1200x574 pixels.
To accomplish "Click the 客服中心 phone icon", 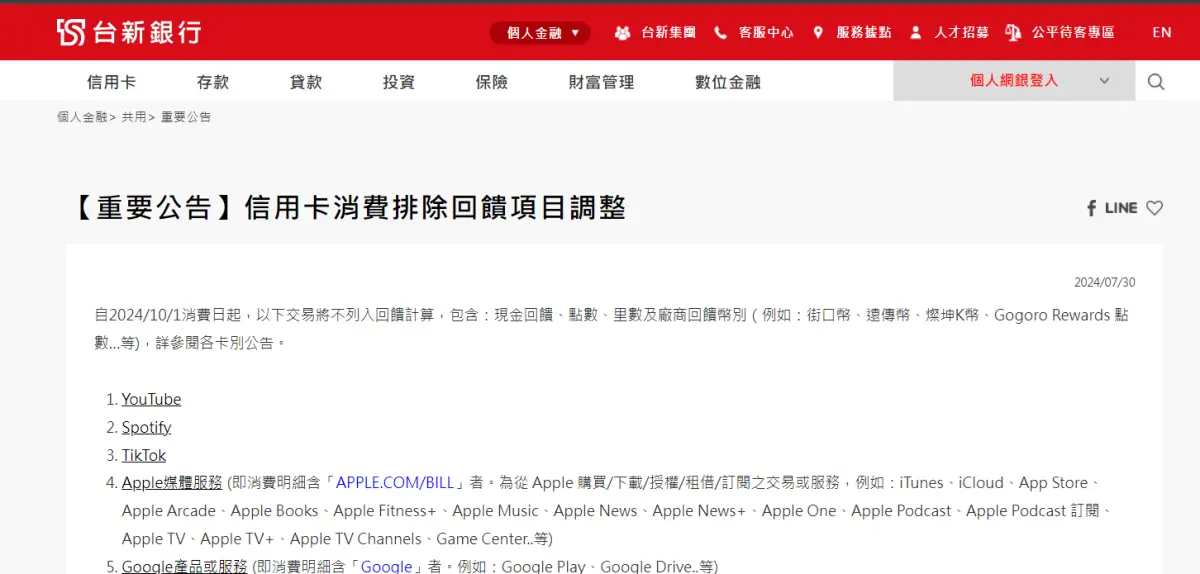I will (720, 33).
